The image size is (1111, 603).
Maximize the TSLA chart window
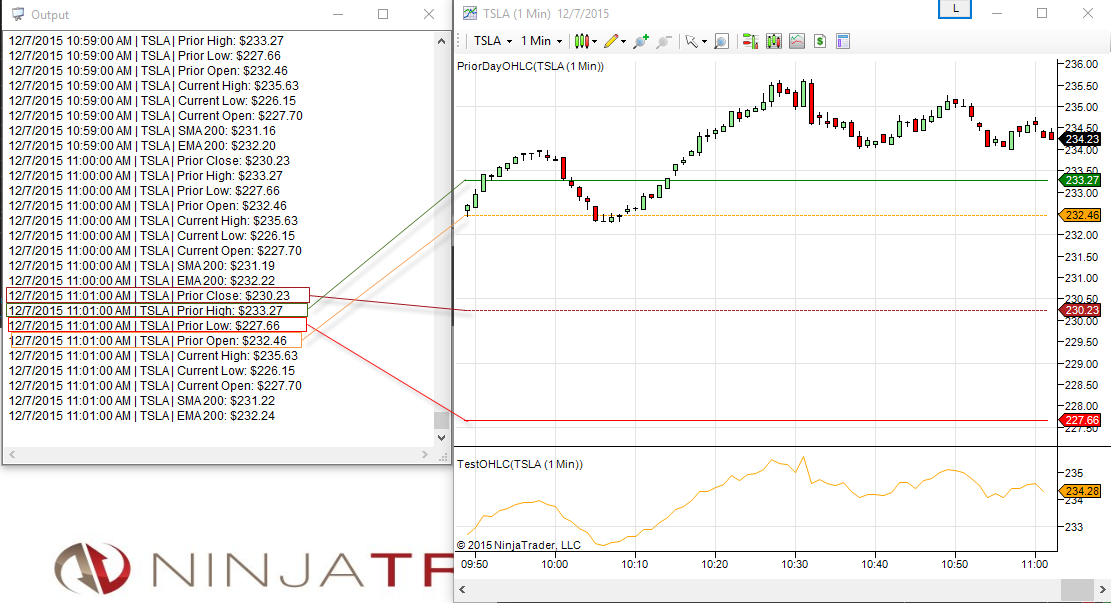(1042, 13)
